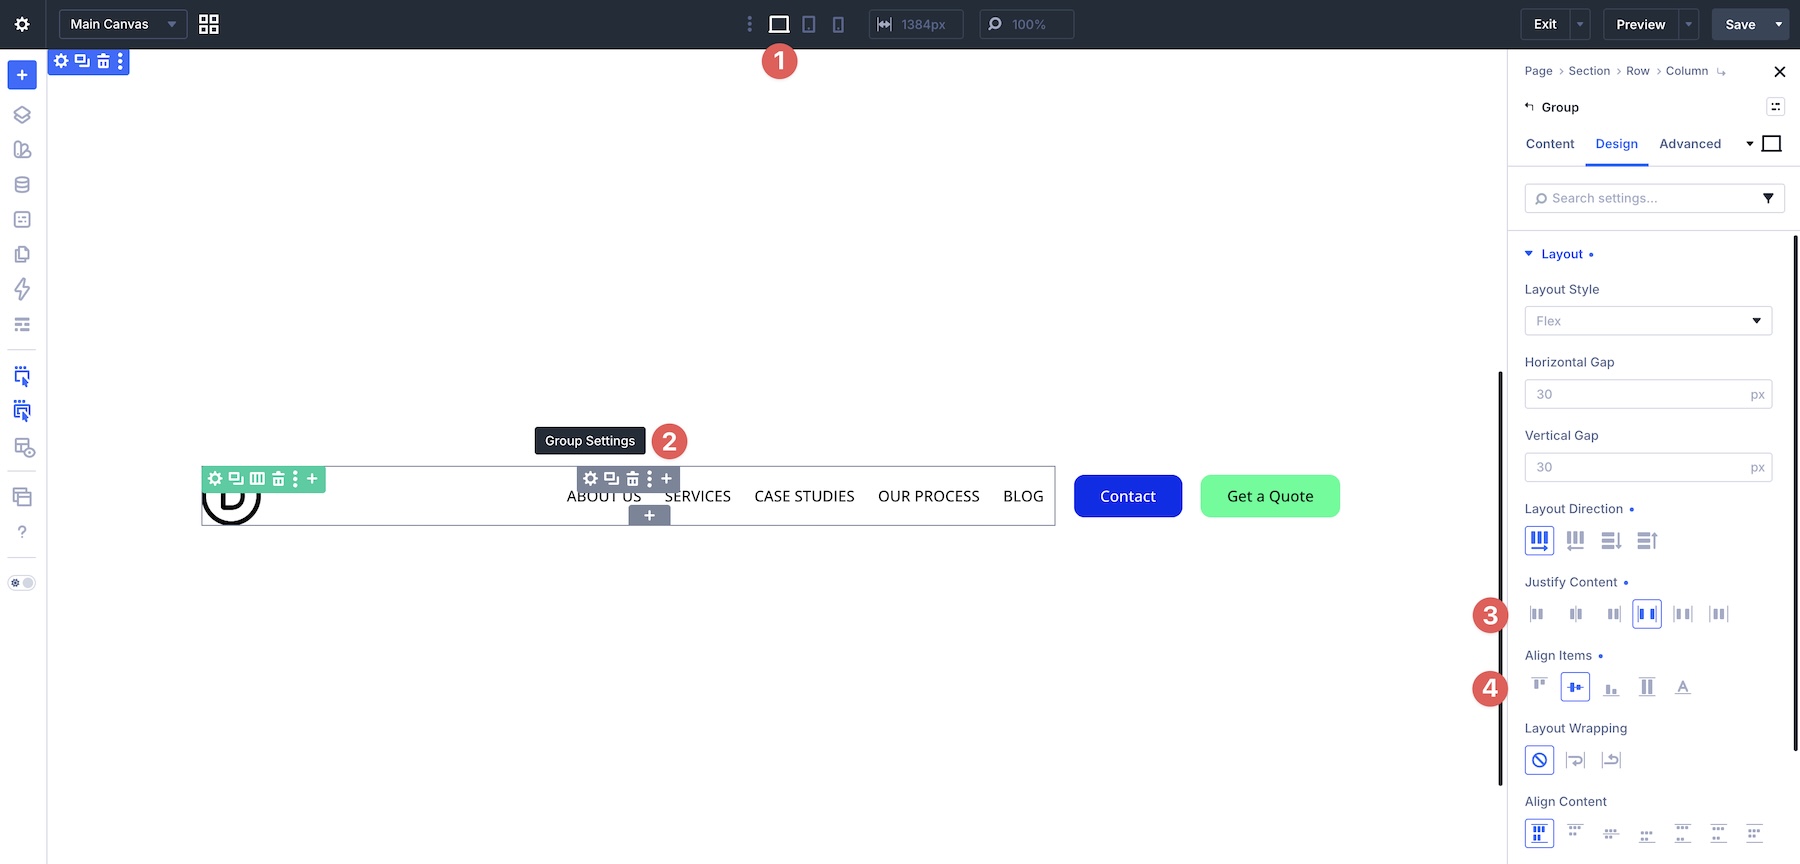The height and width of the screenshot is (864, 1800).
Task: Switch to Design tab
Action: coord(1617,144)
